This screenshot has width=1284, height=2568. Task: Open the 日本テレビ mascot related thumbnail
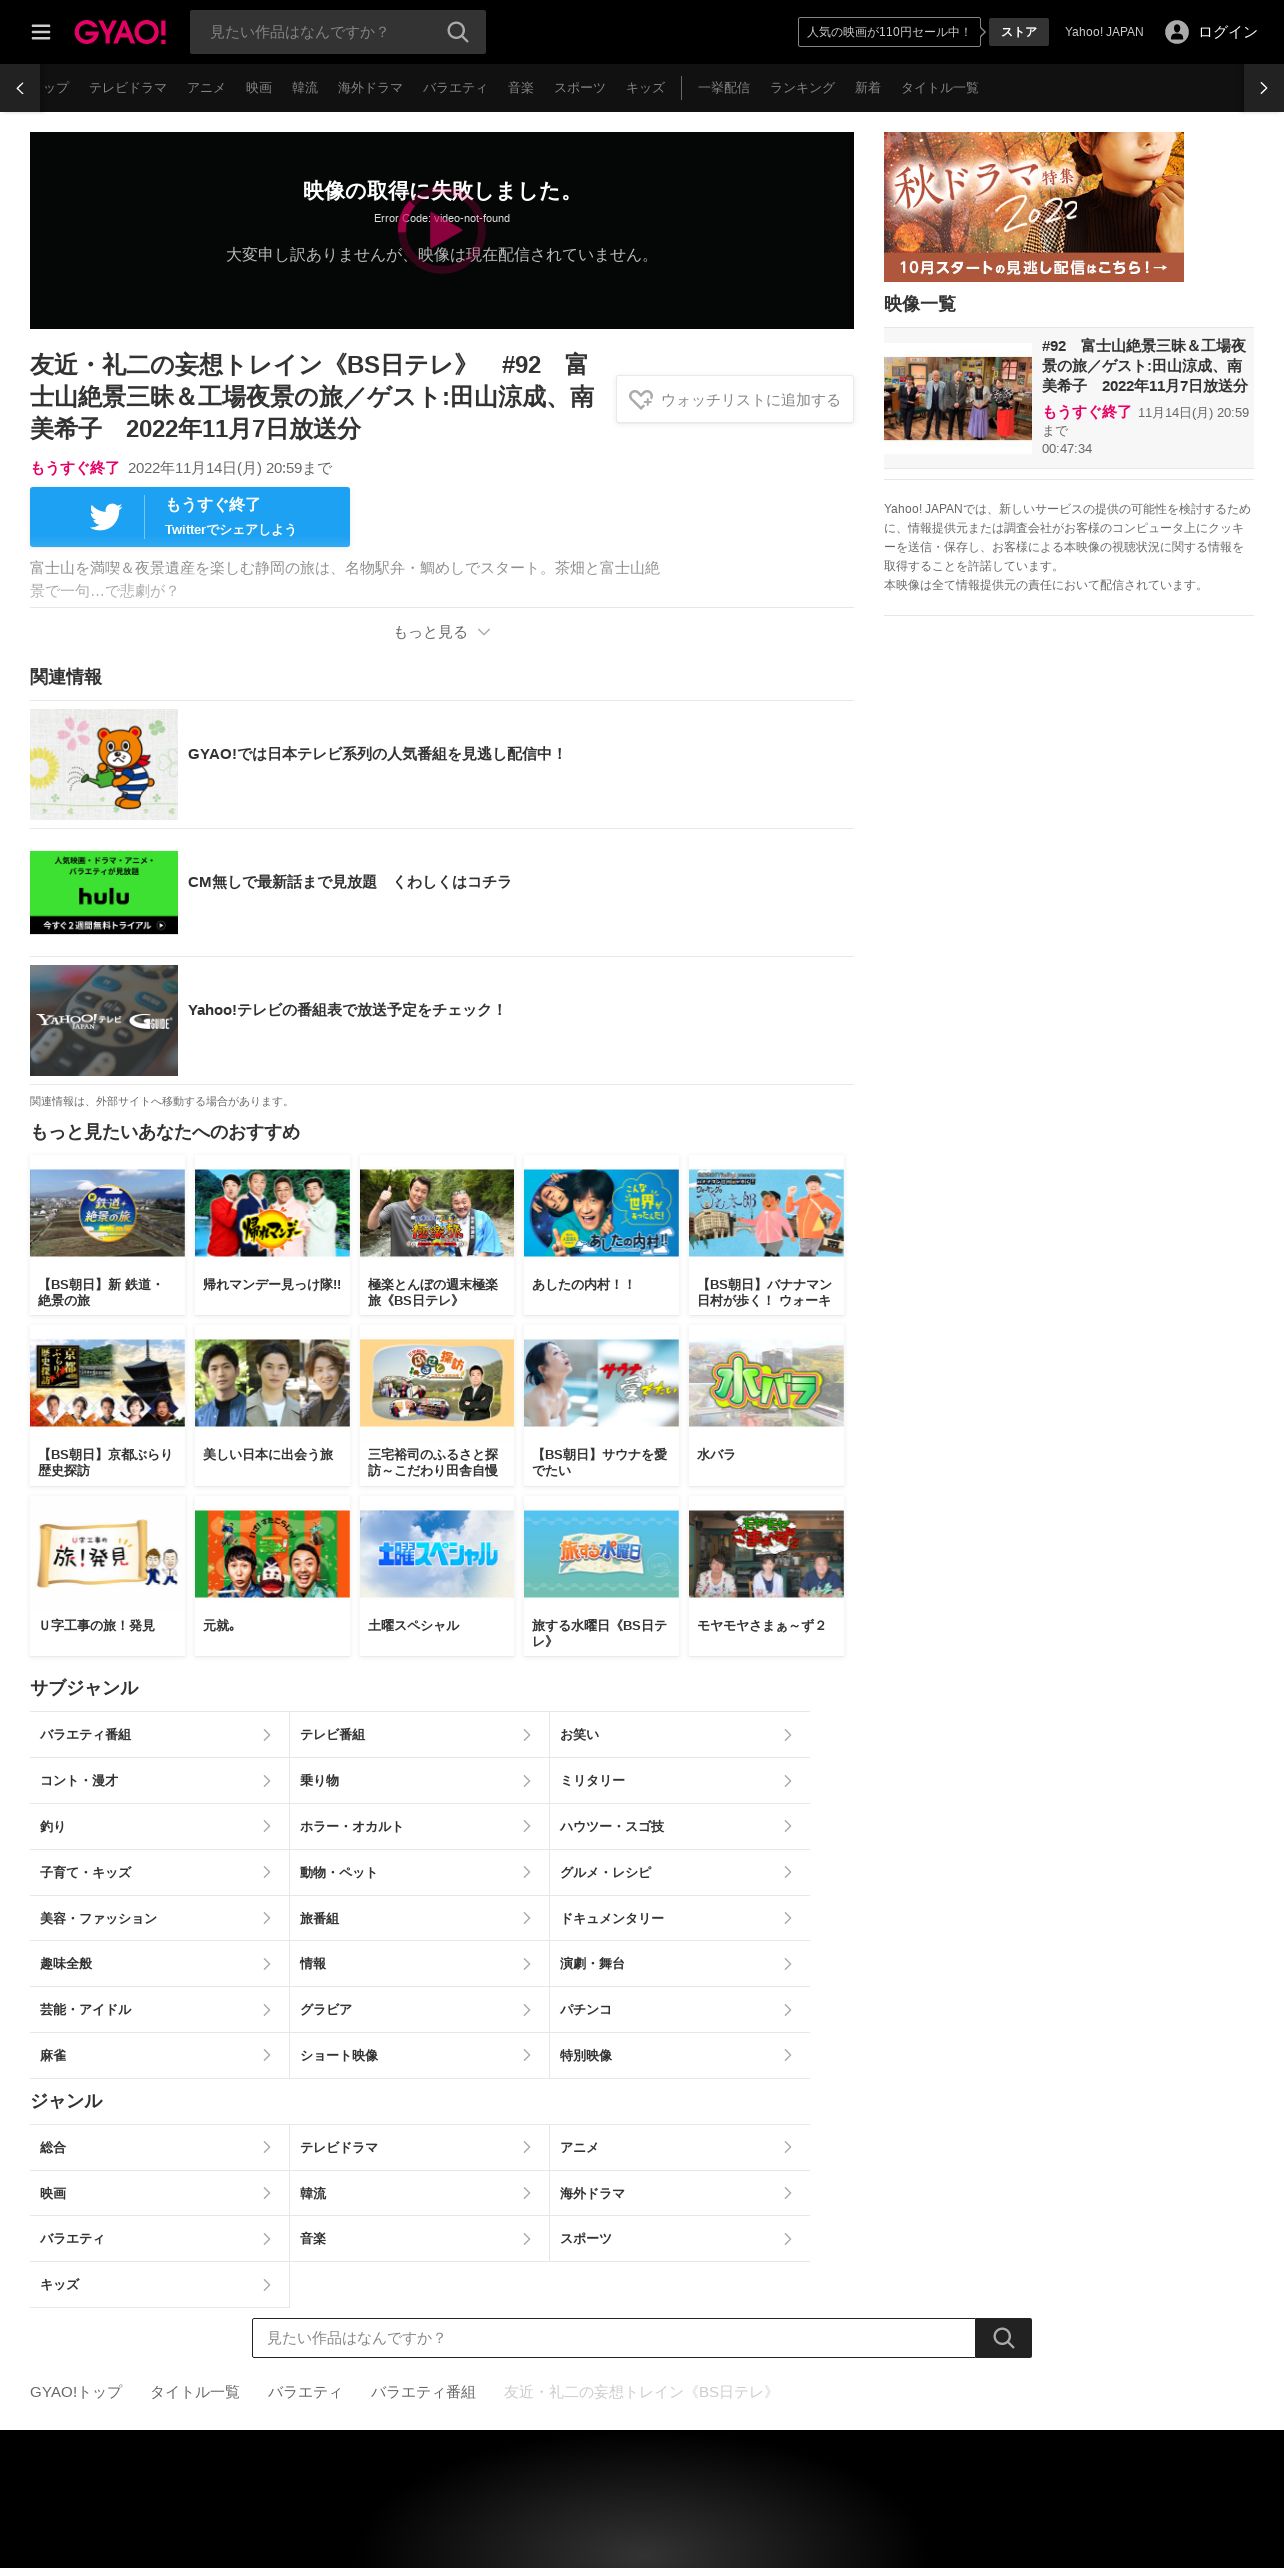(104, 765)
